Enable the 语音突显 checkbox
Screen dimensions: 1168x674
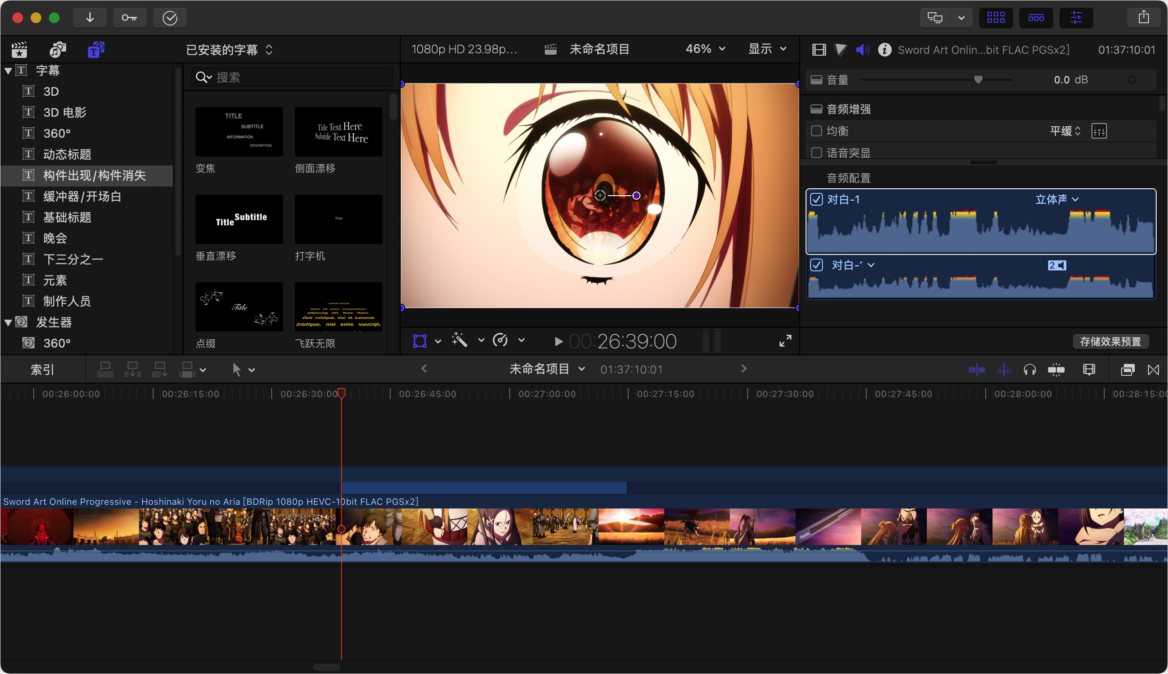pyautogui.click(x=816, y=153)
